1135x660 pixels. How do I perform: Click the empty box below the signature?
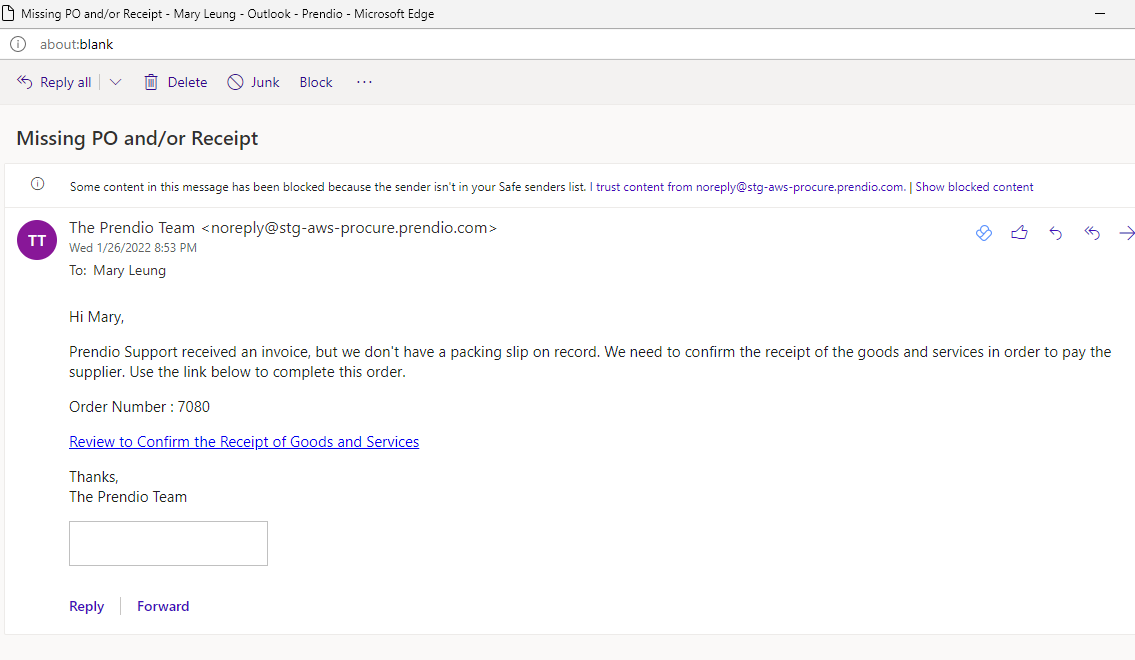tap(168, 543)
